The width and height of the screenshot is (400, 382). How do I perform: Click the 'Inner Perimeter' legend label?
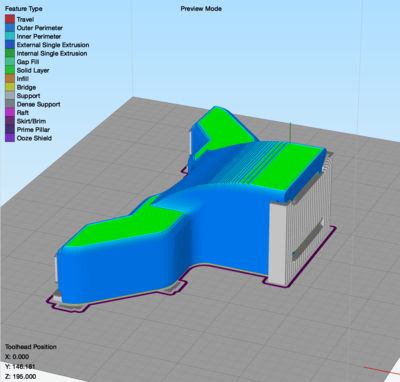(39, 36)
